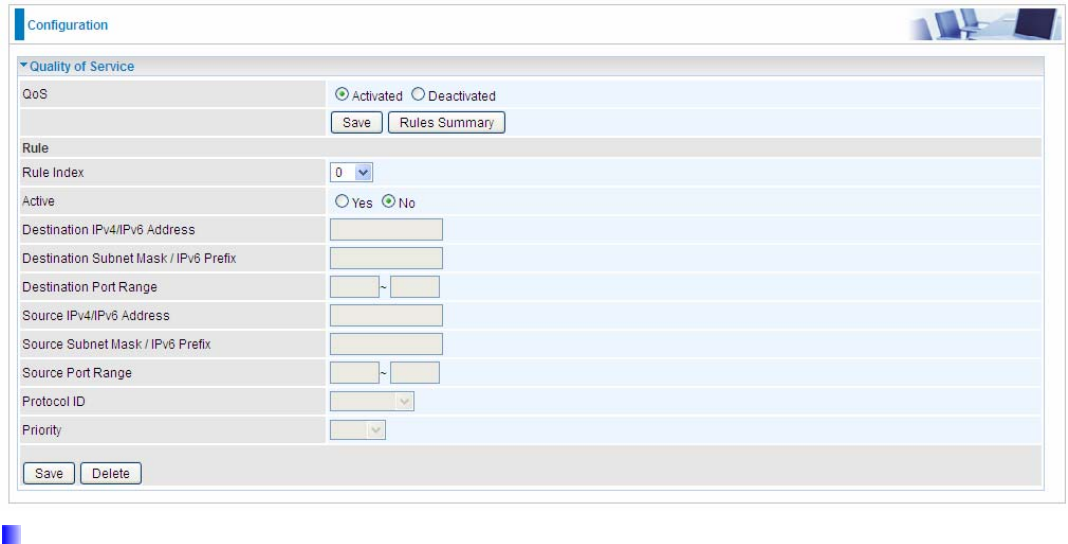Click the Source Port Range start field
This screenshot has height=544, width=1068.
(x=354, y=373)
